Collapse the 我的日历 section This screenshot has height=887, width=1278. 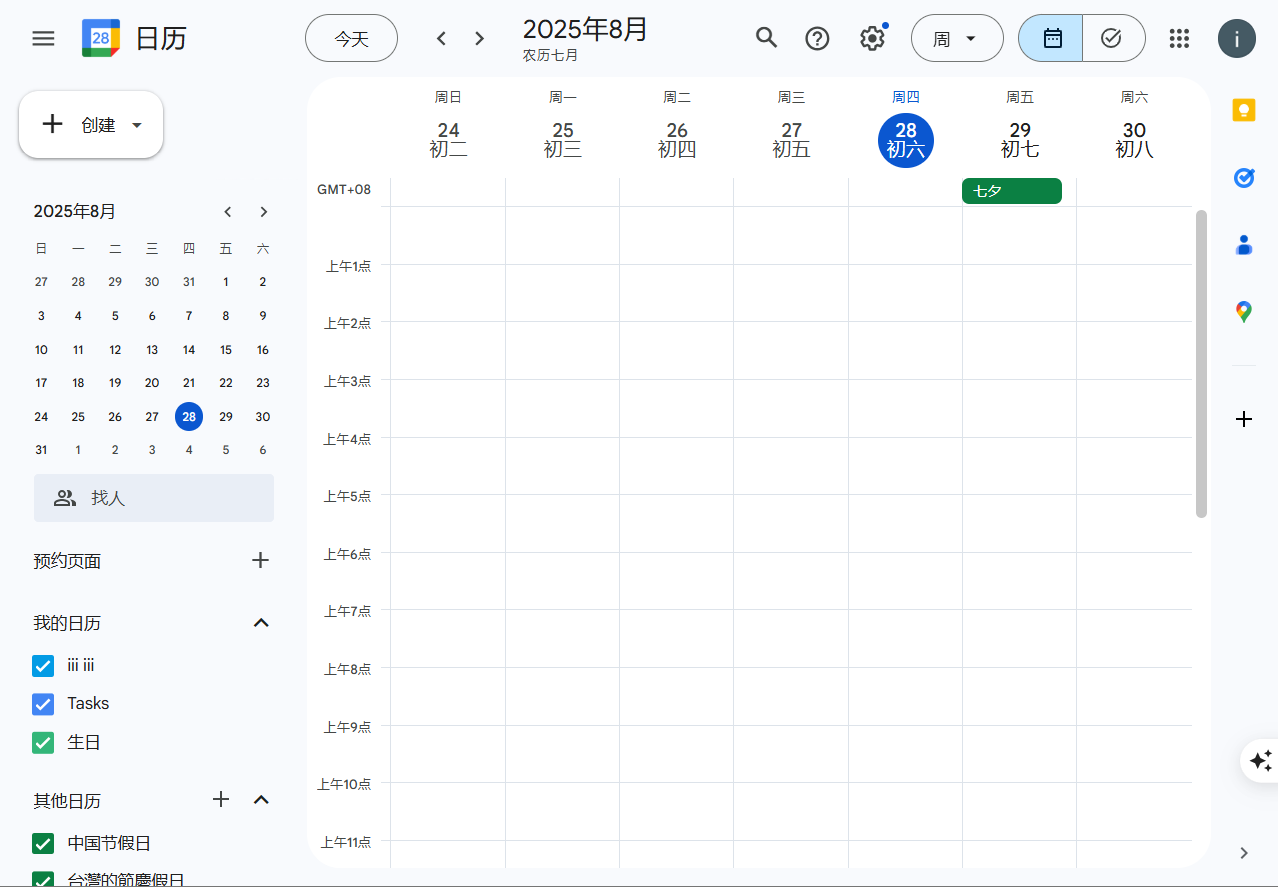[x=261, y=623]
